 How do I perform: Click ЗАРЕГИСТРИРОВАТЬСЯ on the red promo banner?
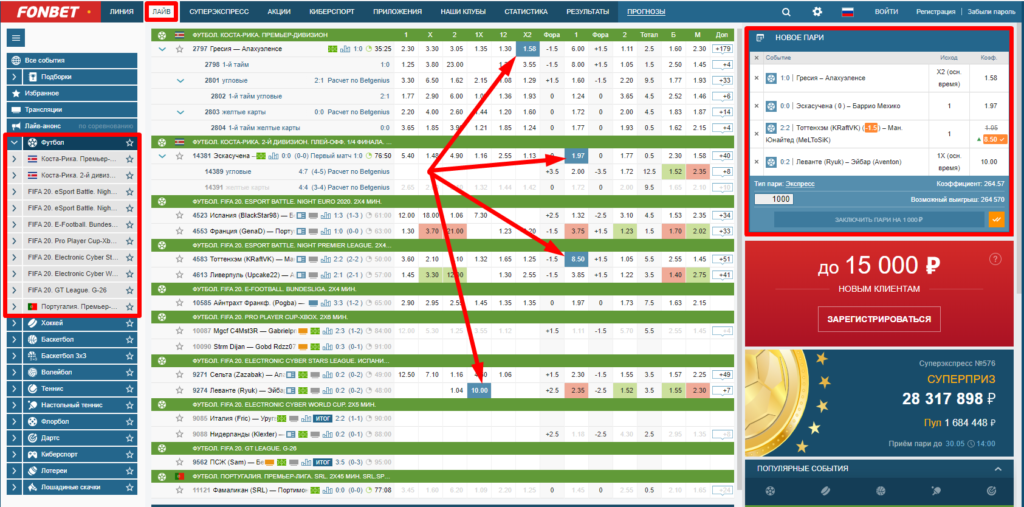pyautogui.click(x=880, y=320)
